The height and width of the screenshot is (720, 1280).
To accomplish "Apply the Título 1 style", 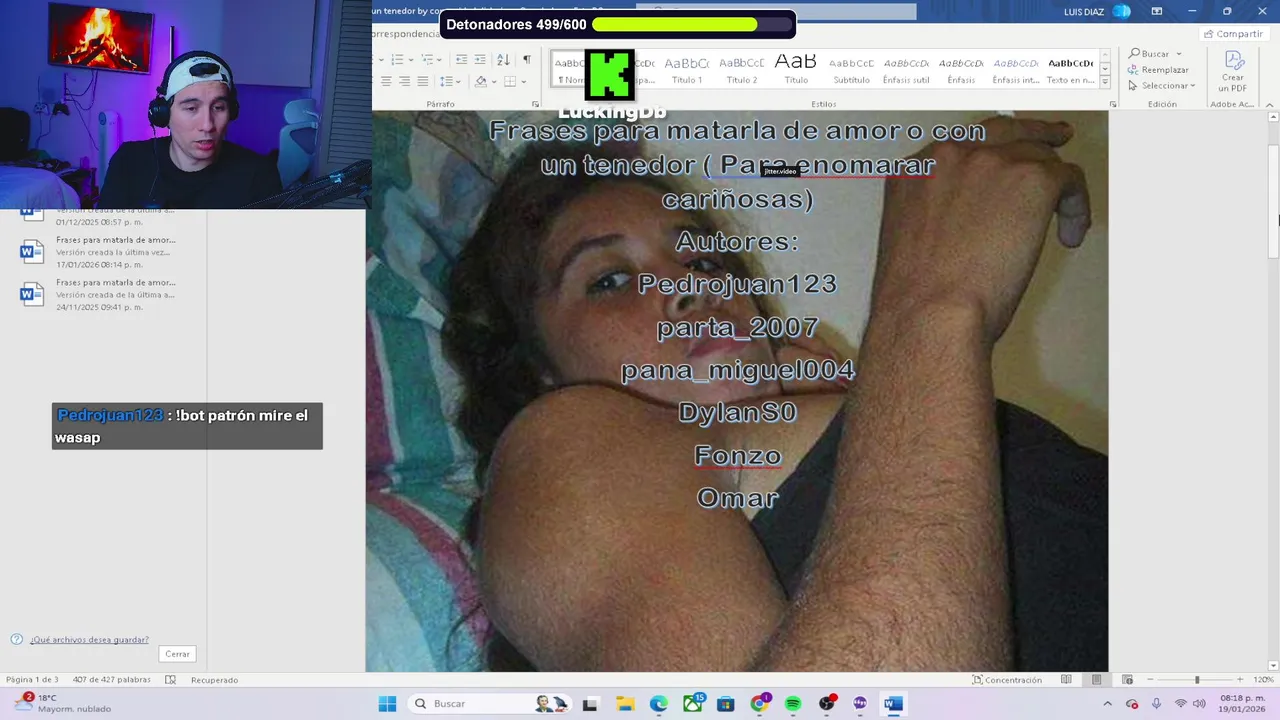I will pos(687,69).
